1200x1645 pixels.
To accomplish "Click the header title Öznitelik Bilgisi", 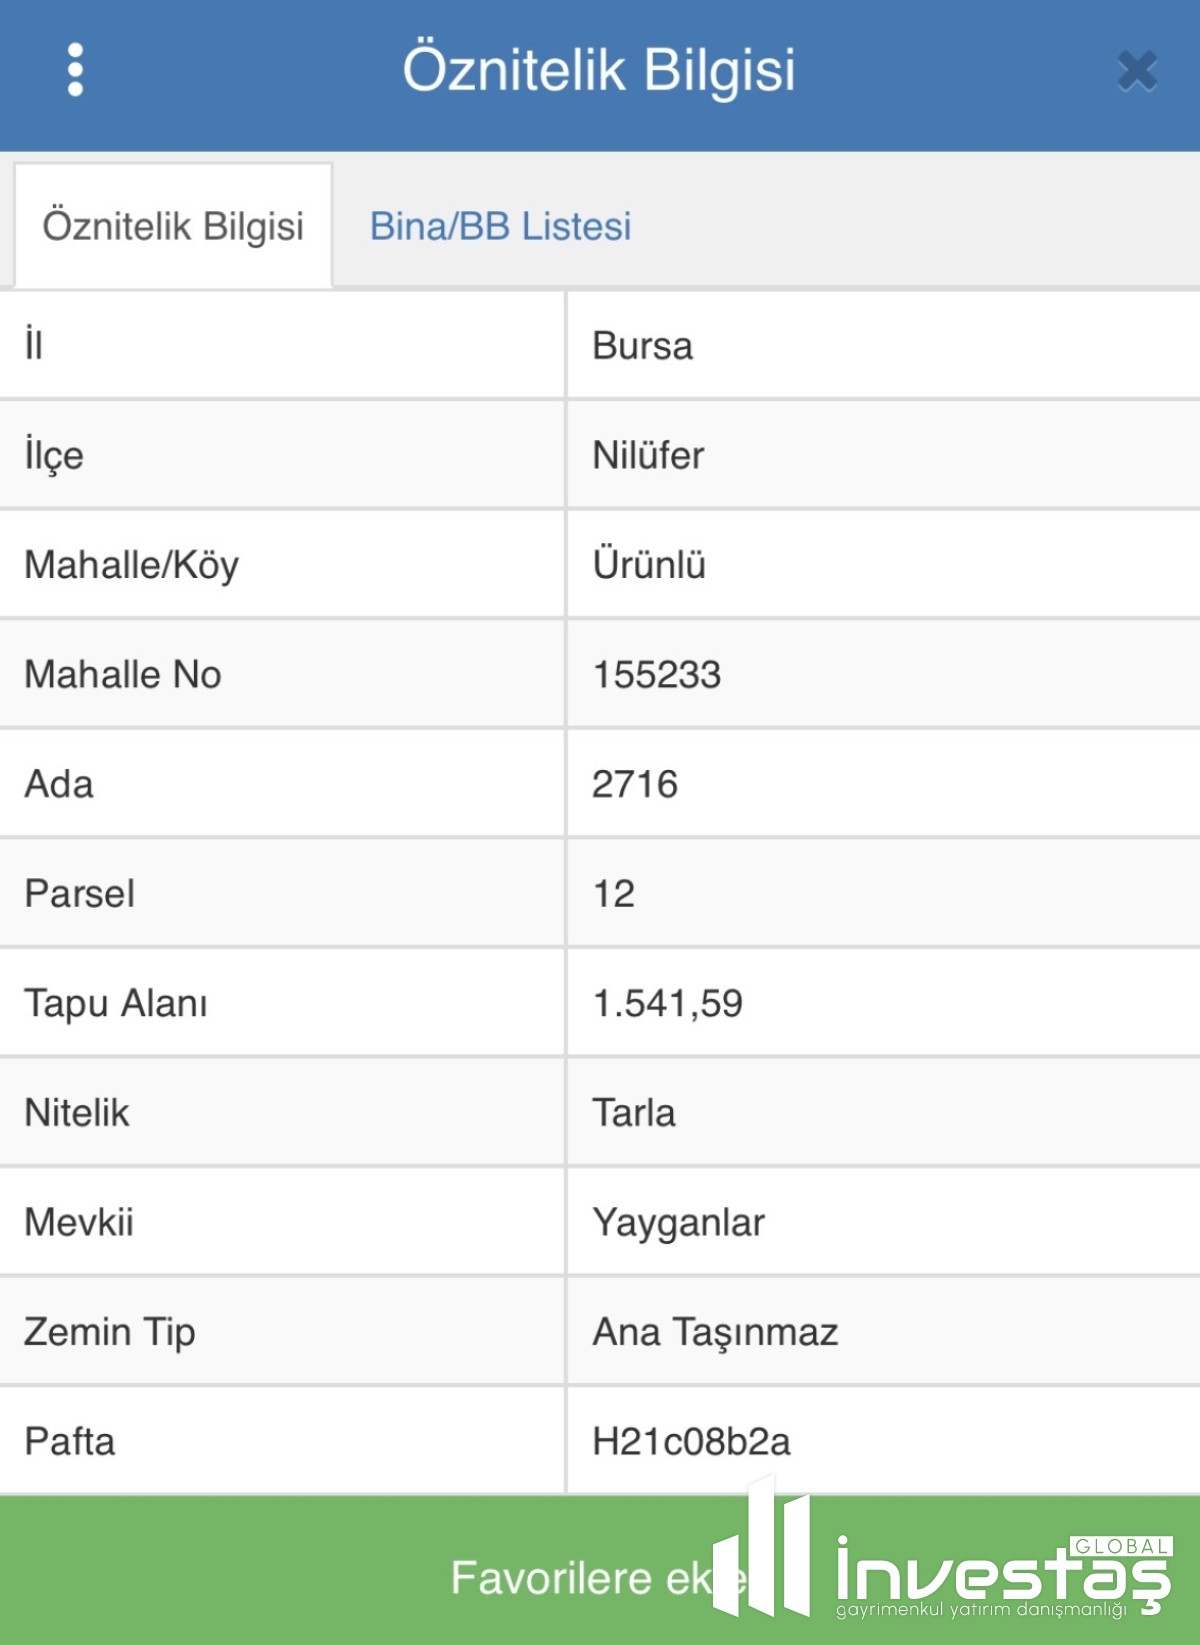I will [599, 70].
